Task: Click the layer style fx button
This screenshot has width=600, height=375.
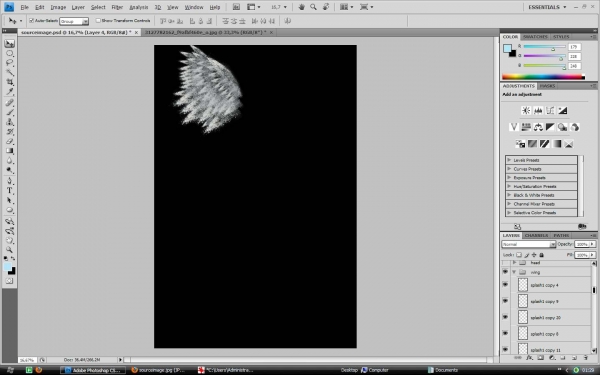Action: pyautogui.click(x=530, y=358)
